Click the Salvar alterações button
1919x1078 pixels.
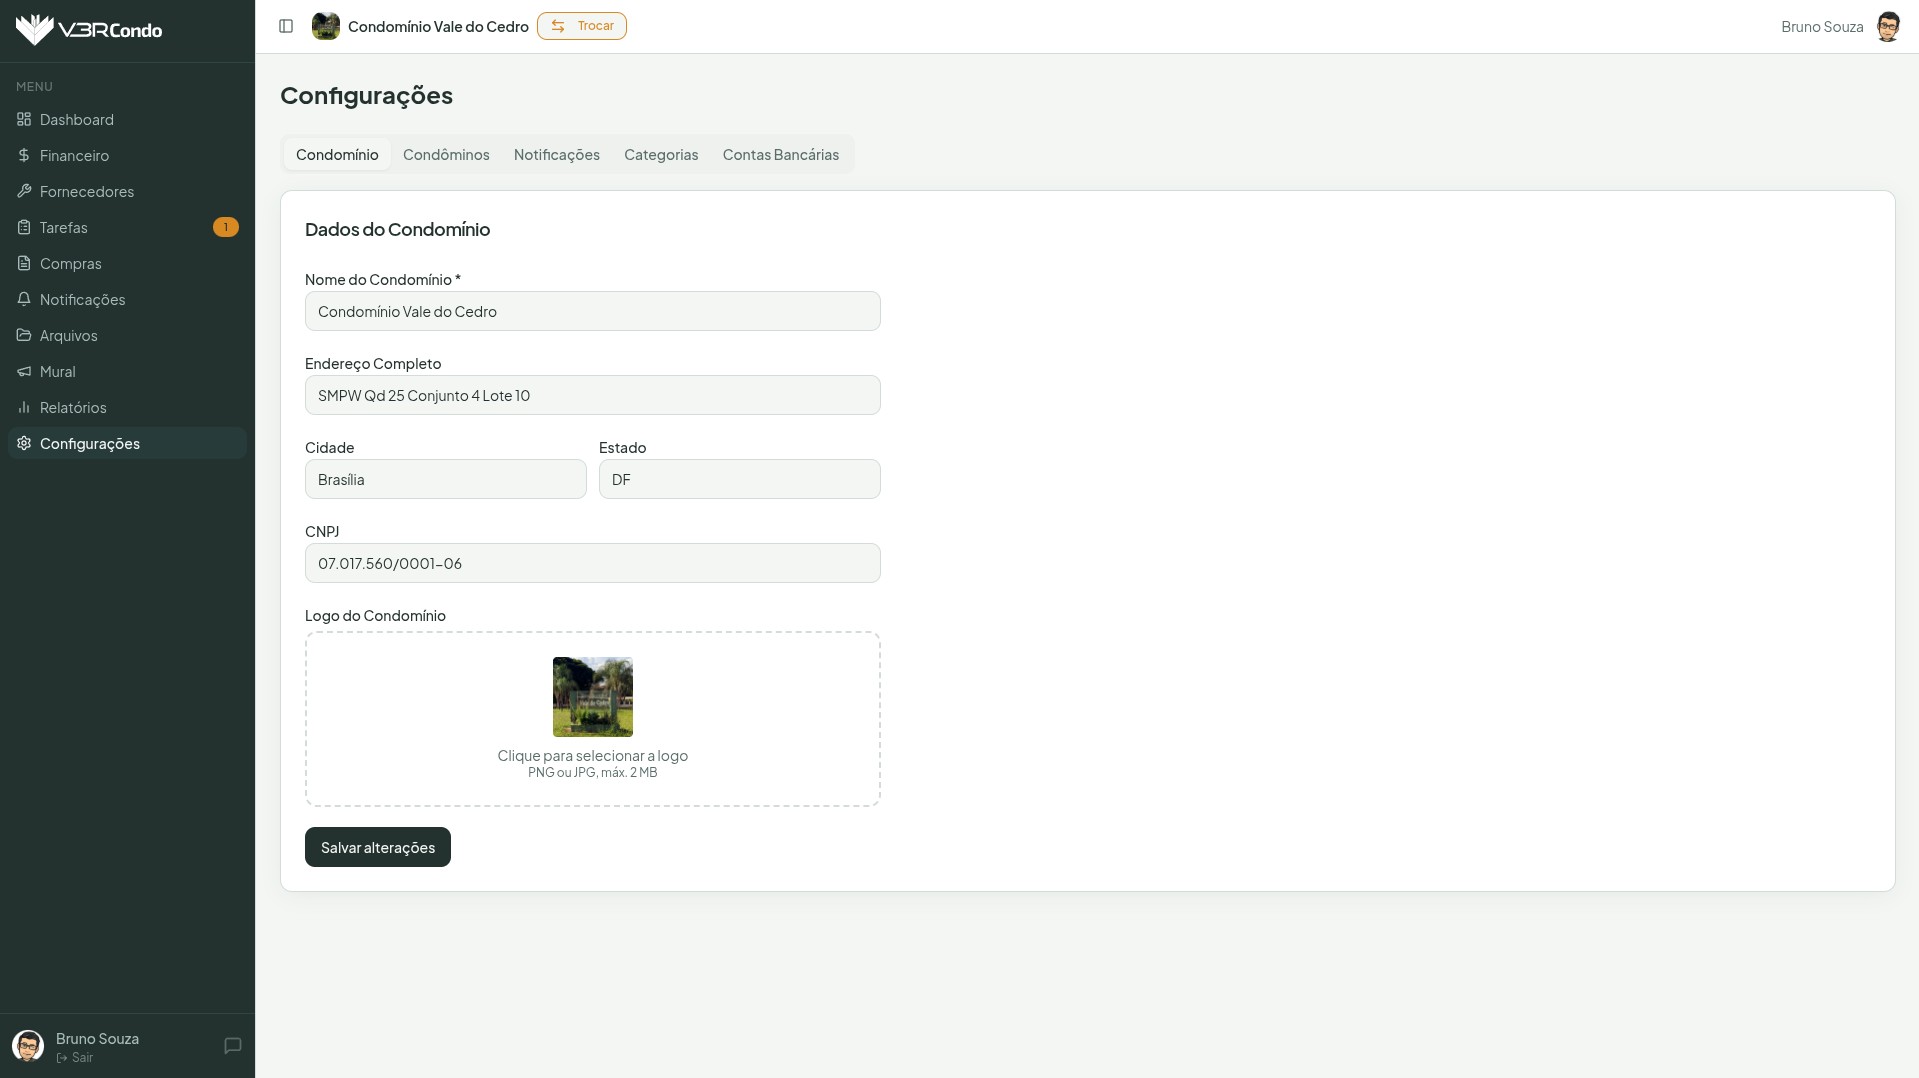tap(377, 847)
